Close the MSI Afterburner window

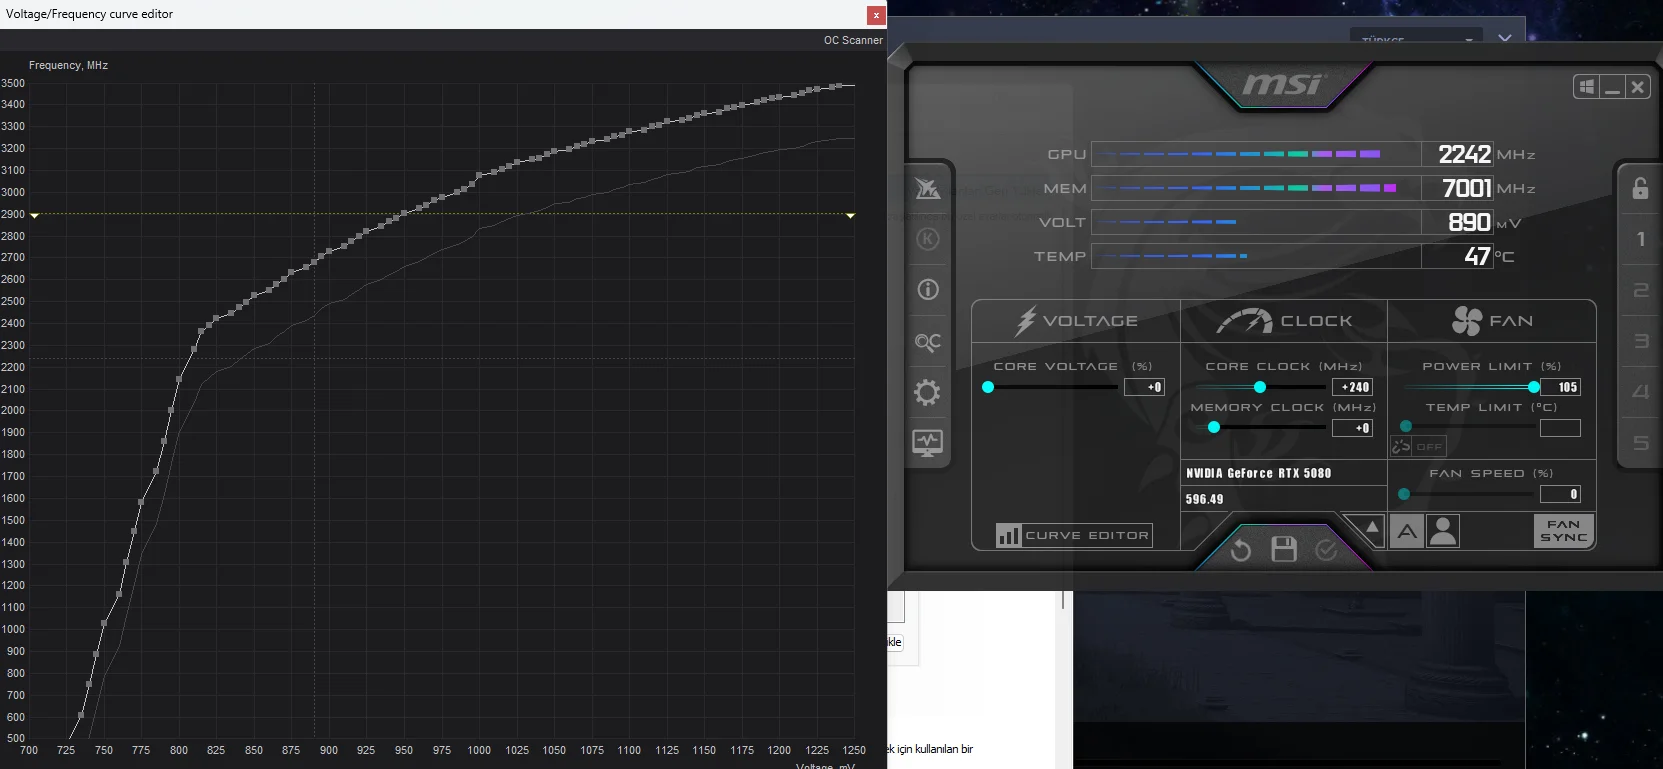coord(1637,87)
